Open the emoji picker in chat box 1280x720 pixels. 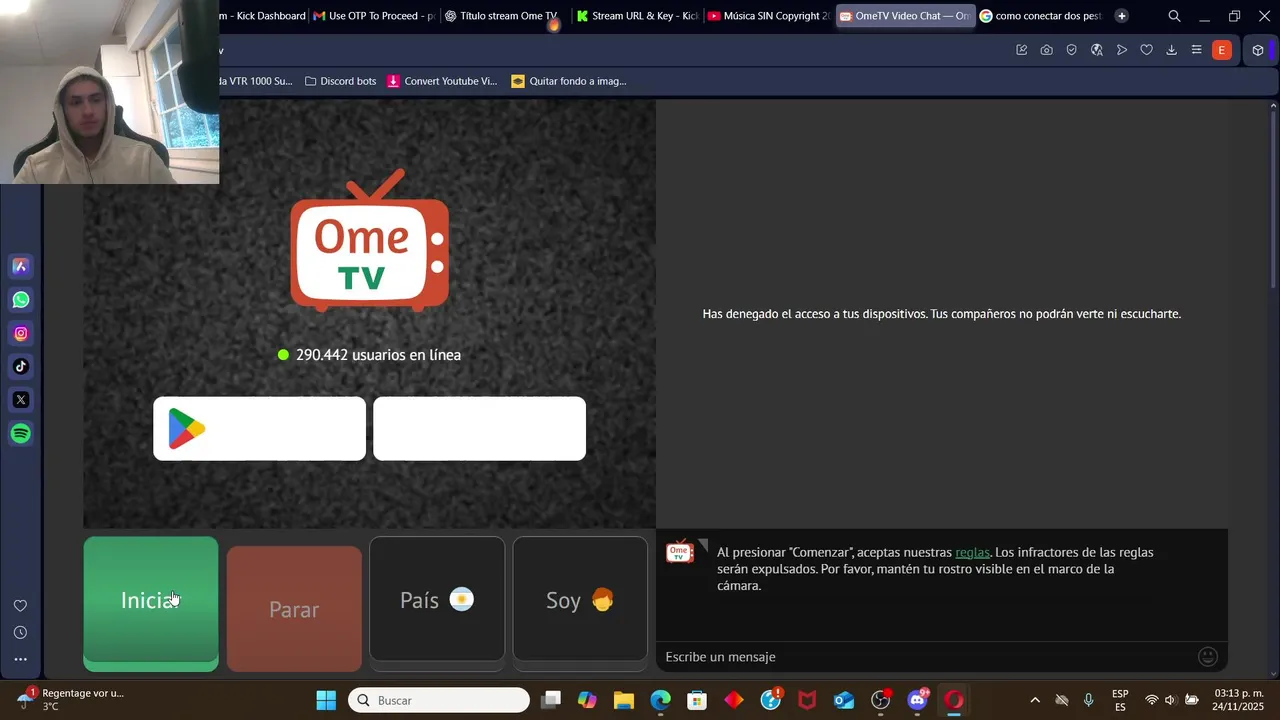coord(1208,657)
